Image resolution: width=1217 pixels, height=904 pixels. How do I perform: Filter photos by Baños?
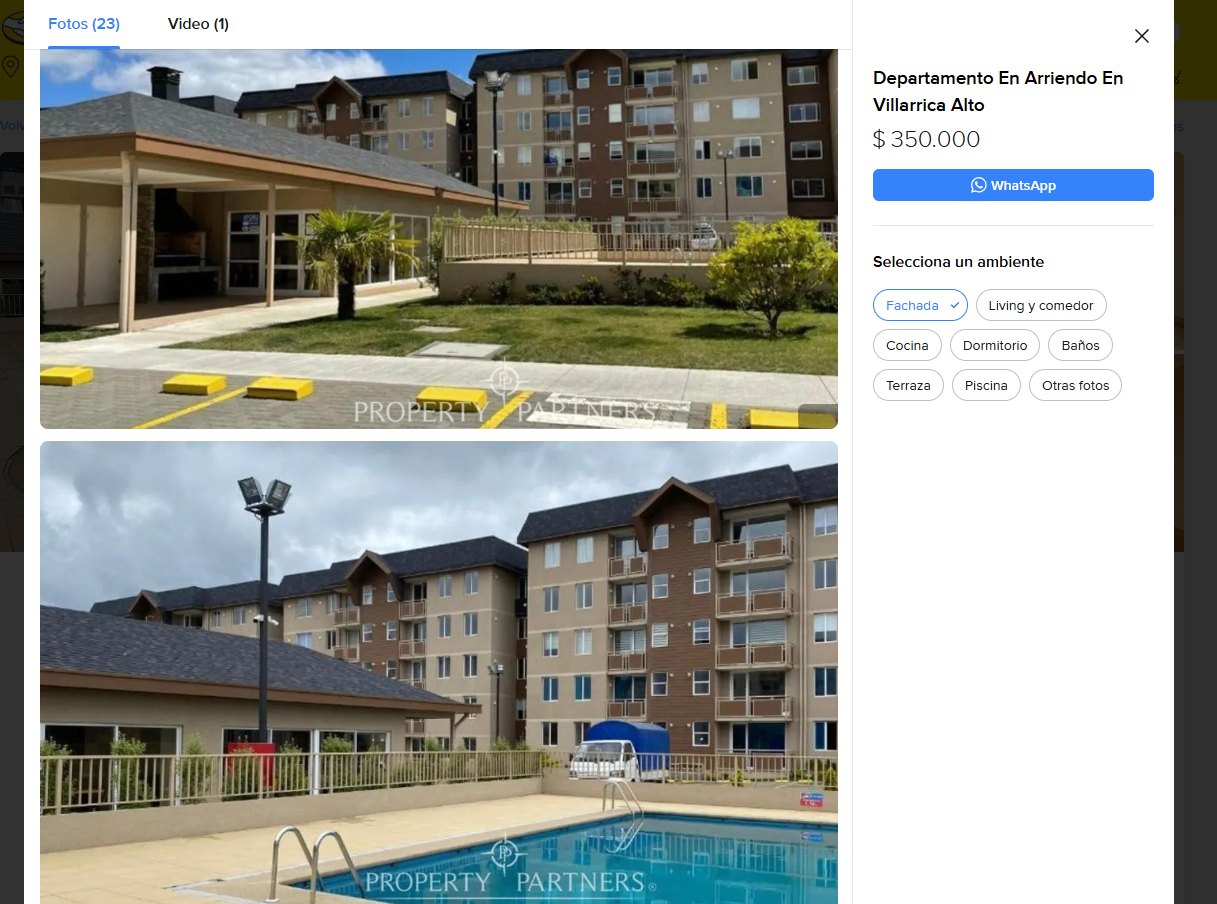[x=1080, y=345]
